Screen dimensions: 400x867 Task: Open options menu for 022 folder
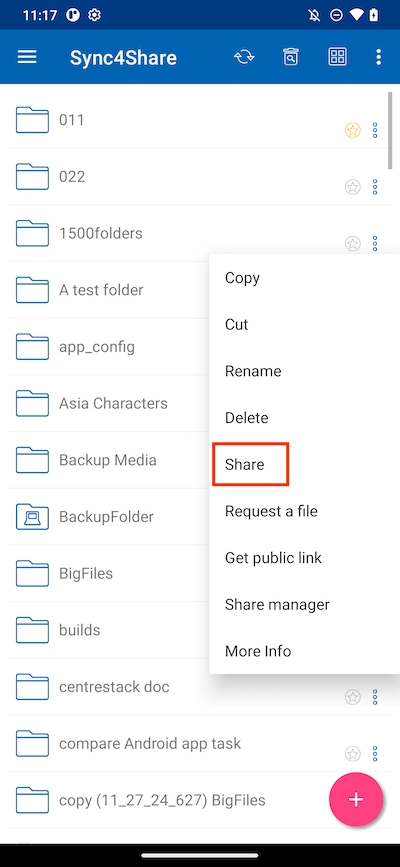(x=375, y=187)
